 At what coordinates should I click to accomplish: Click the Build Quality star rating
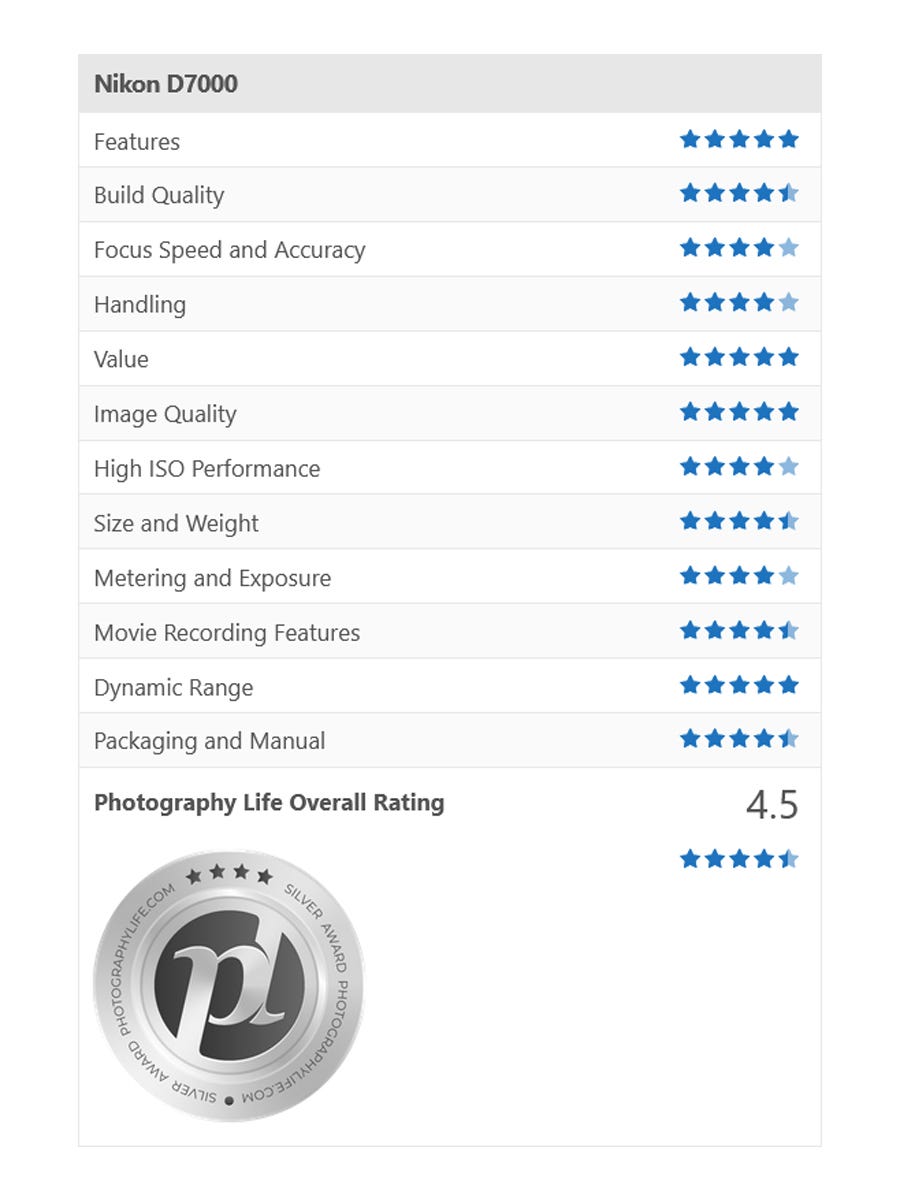739,194
